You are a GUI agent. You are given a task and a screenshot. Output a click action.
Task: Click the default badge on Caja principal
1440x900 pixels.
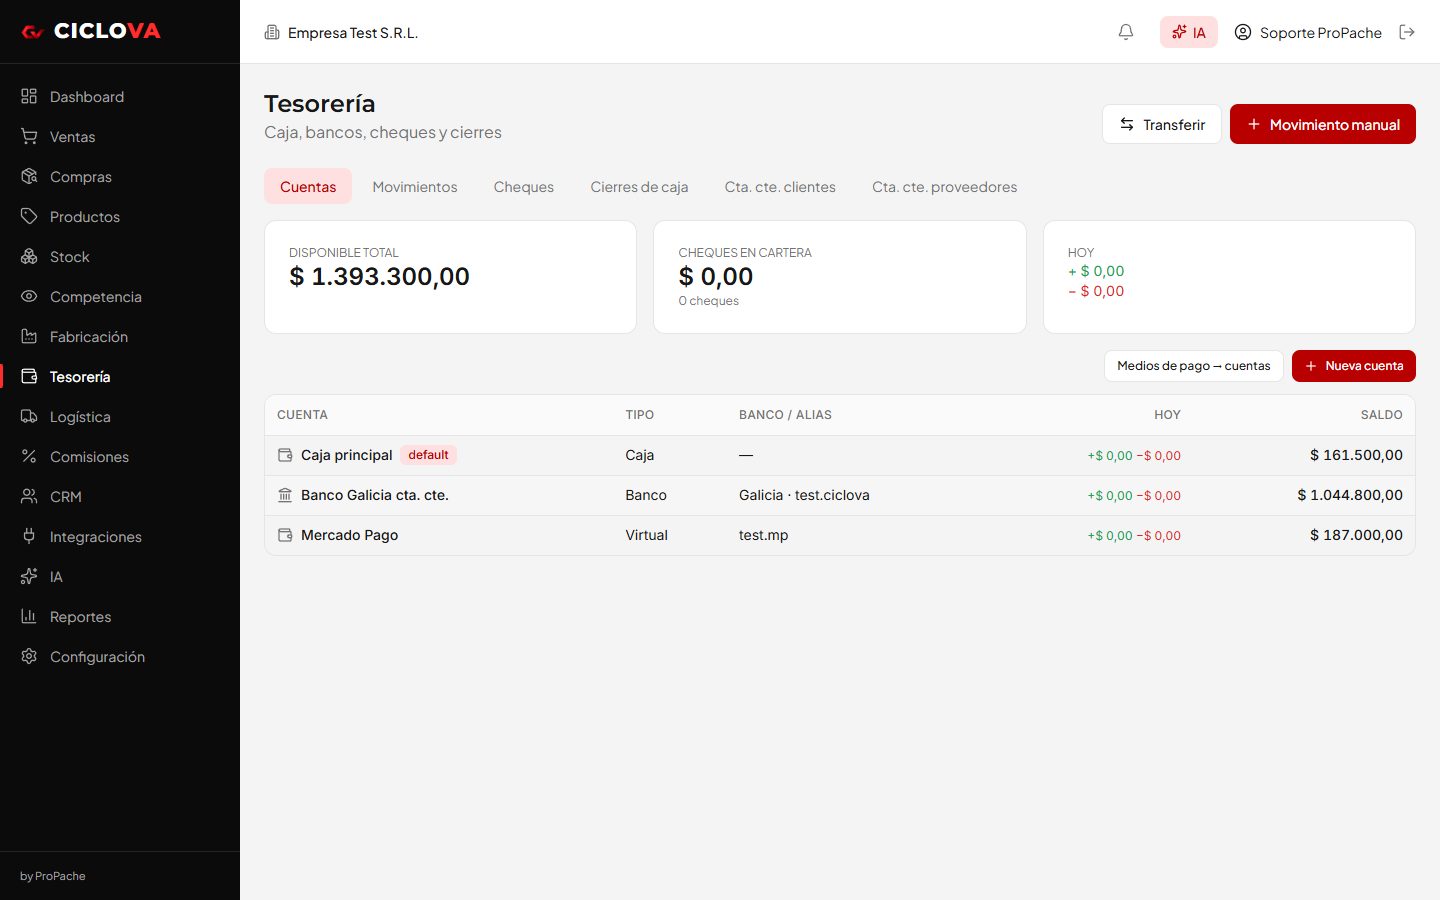[x=428, y=455]
